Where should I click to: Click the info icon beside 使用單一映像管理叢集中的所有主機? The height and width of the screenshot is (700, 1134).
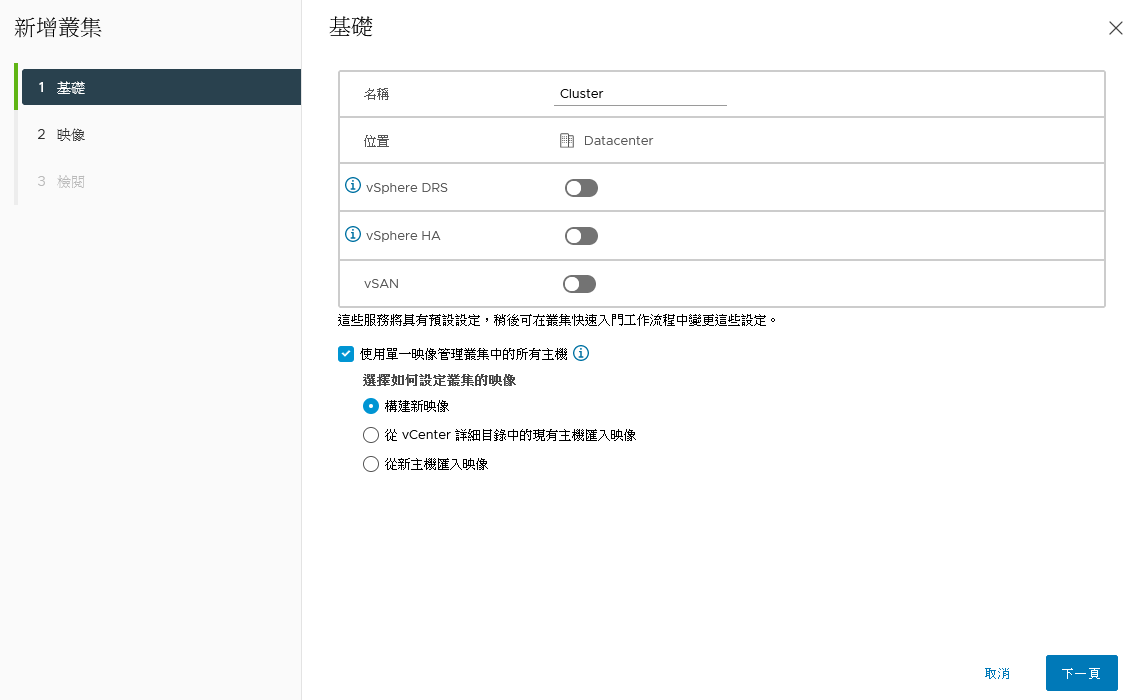pyautogui.click(x=581, y=353)
